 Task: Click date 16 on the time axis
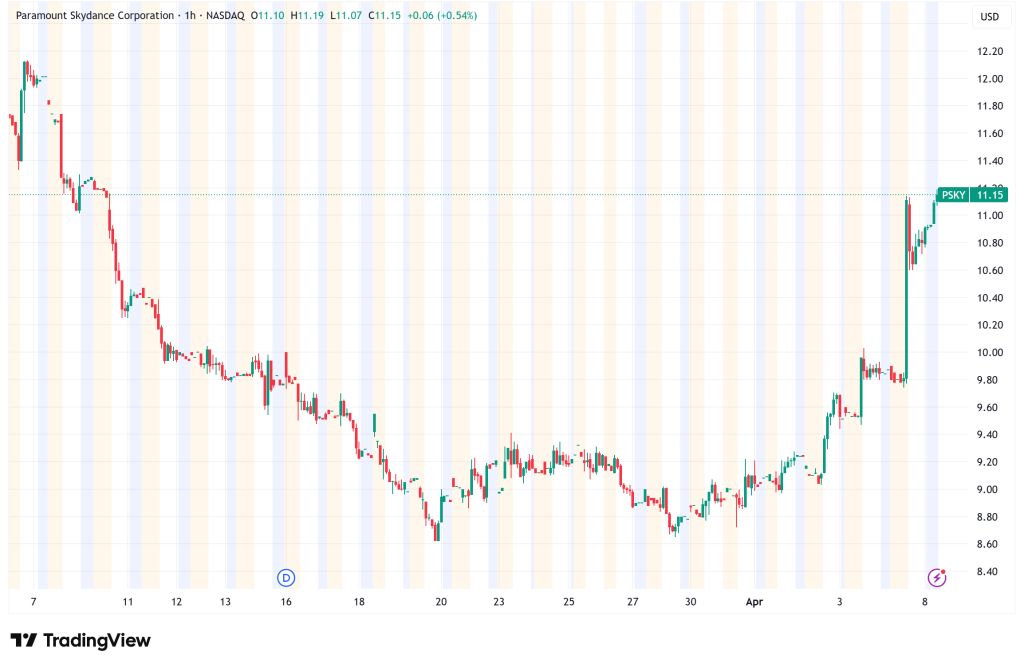[286, 602]
